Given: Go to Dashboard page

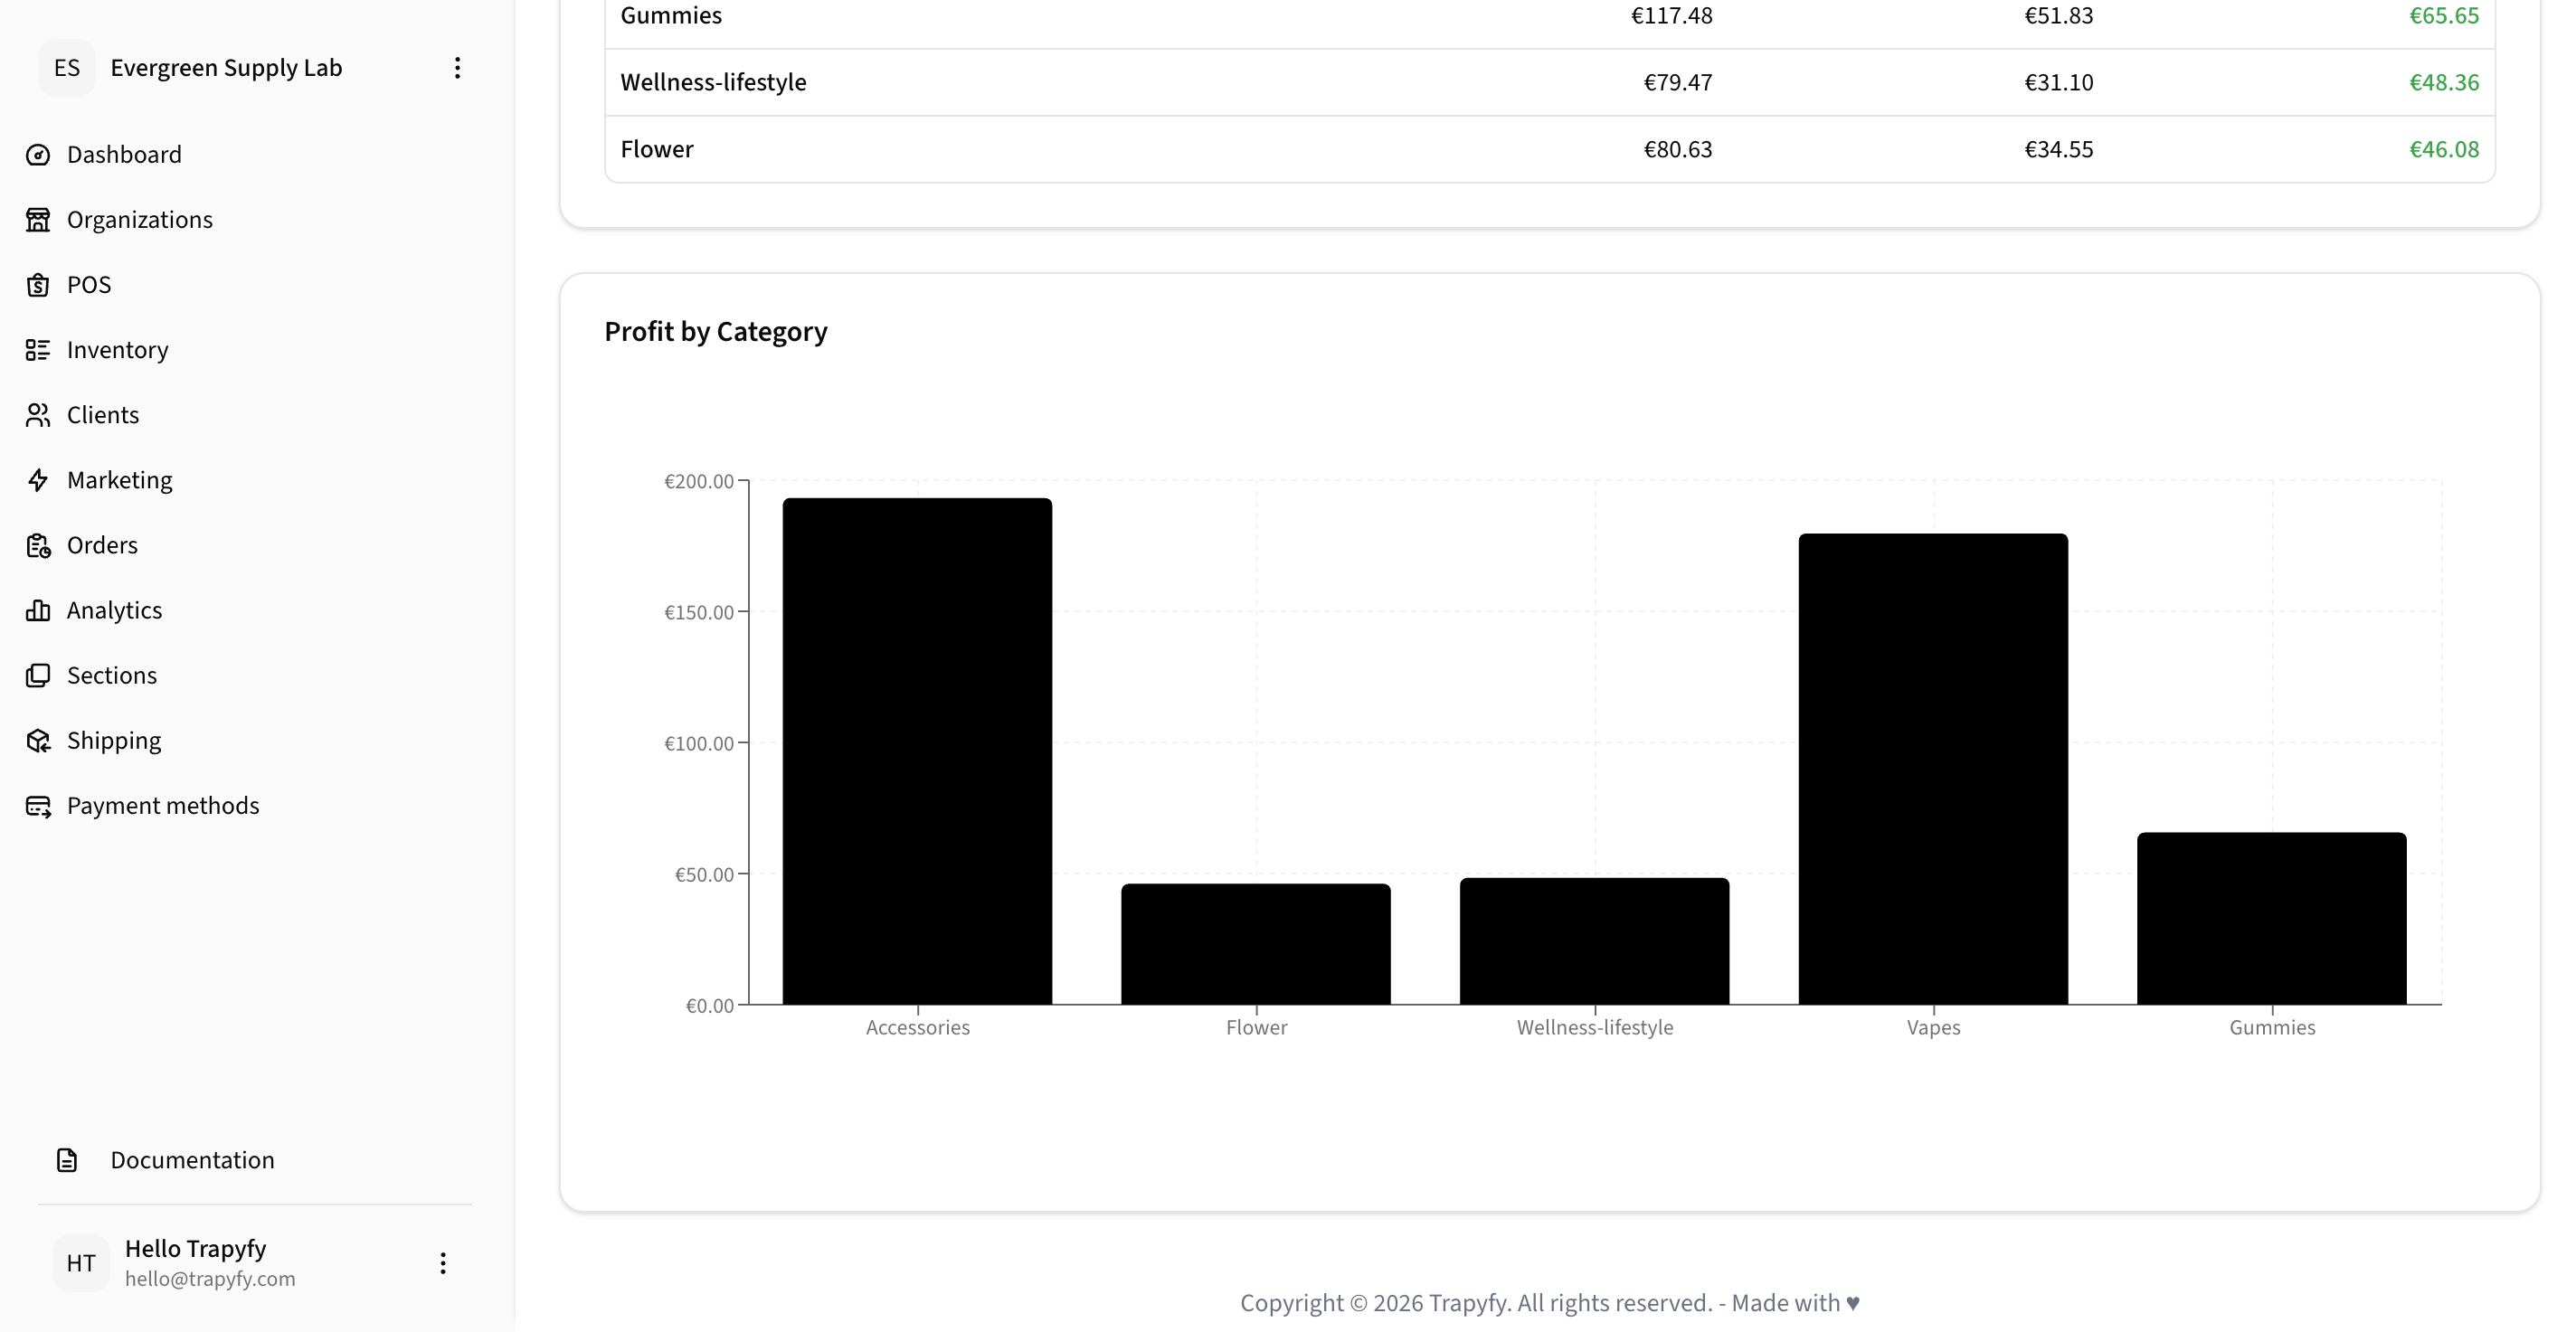Looking at the screenshot, I should click(124, 155).
